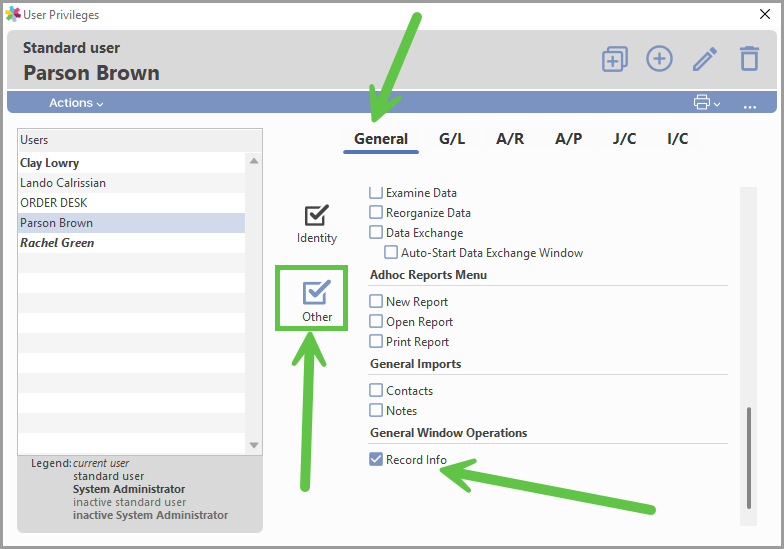This screenshot has width=784, height=549.
Task: Click the privileges panel scrollbar thumb
Action: pyautogui.click(x=748, y=458)
